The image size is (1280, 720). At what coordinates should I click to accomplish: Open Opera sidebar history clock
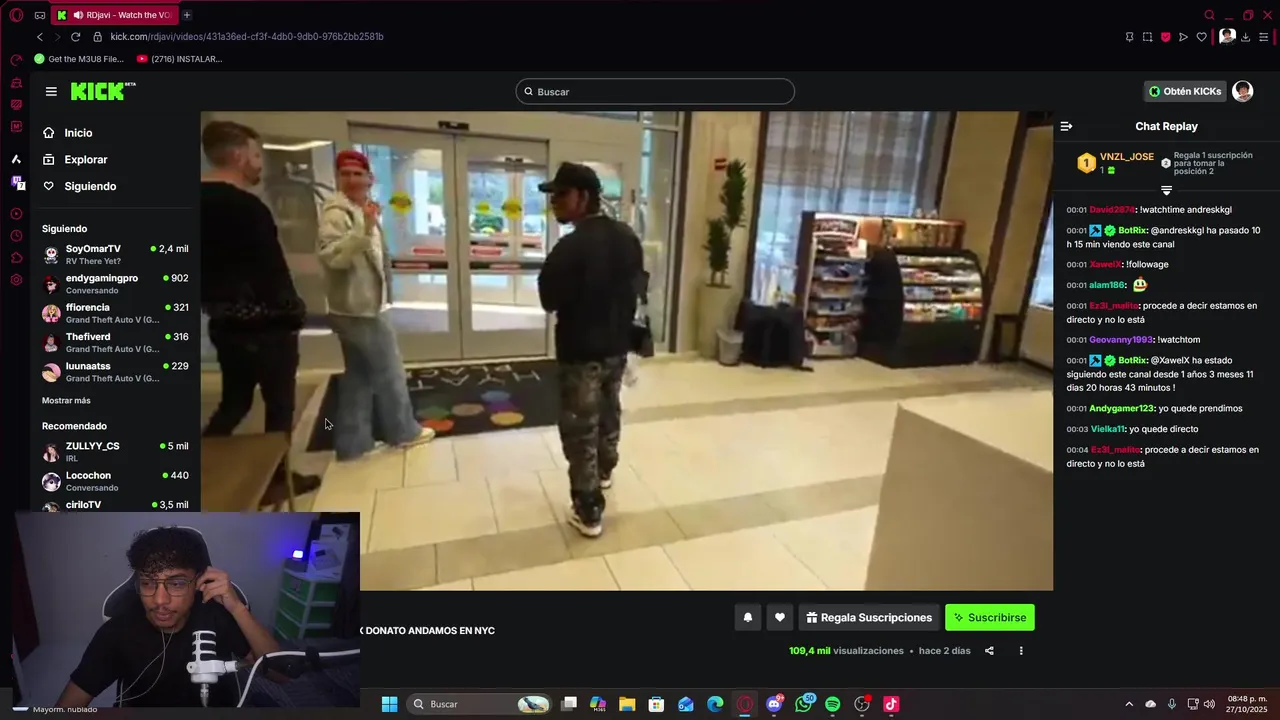tap(16, 236)
